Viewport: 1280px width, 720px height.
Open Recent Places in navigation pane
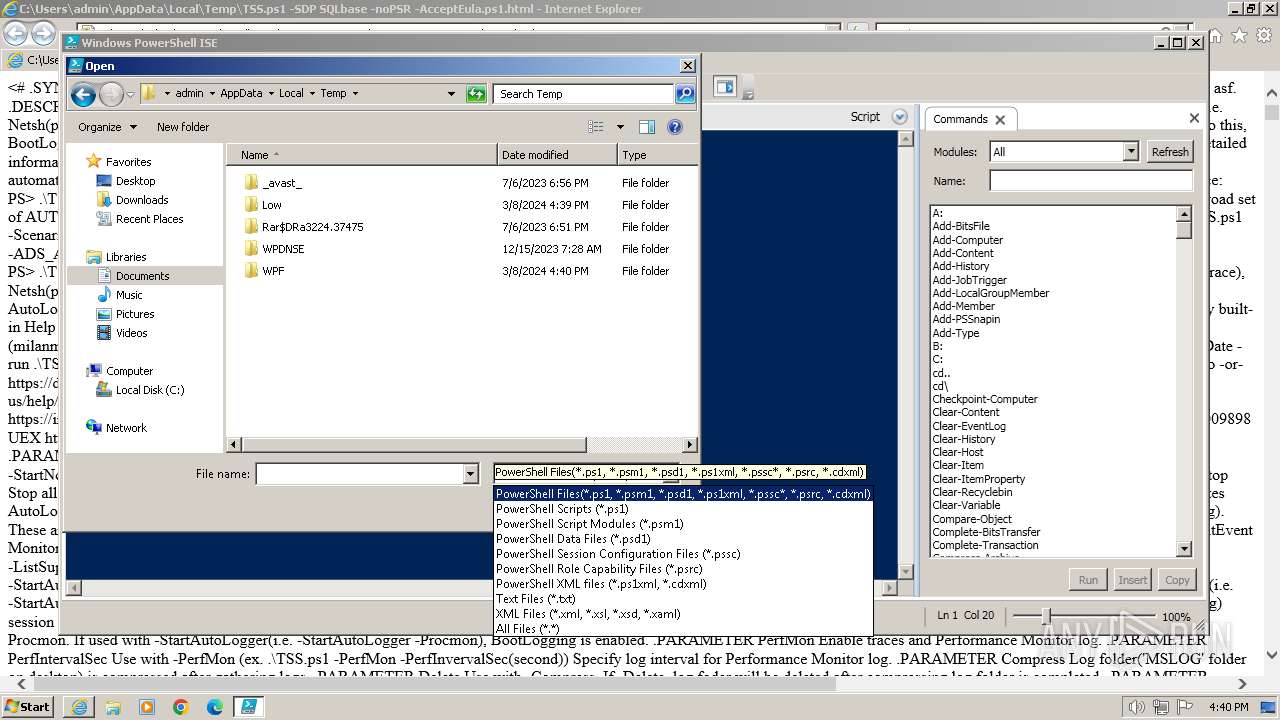[149, 219]
